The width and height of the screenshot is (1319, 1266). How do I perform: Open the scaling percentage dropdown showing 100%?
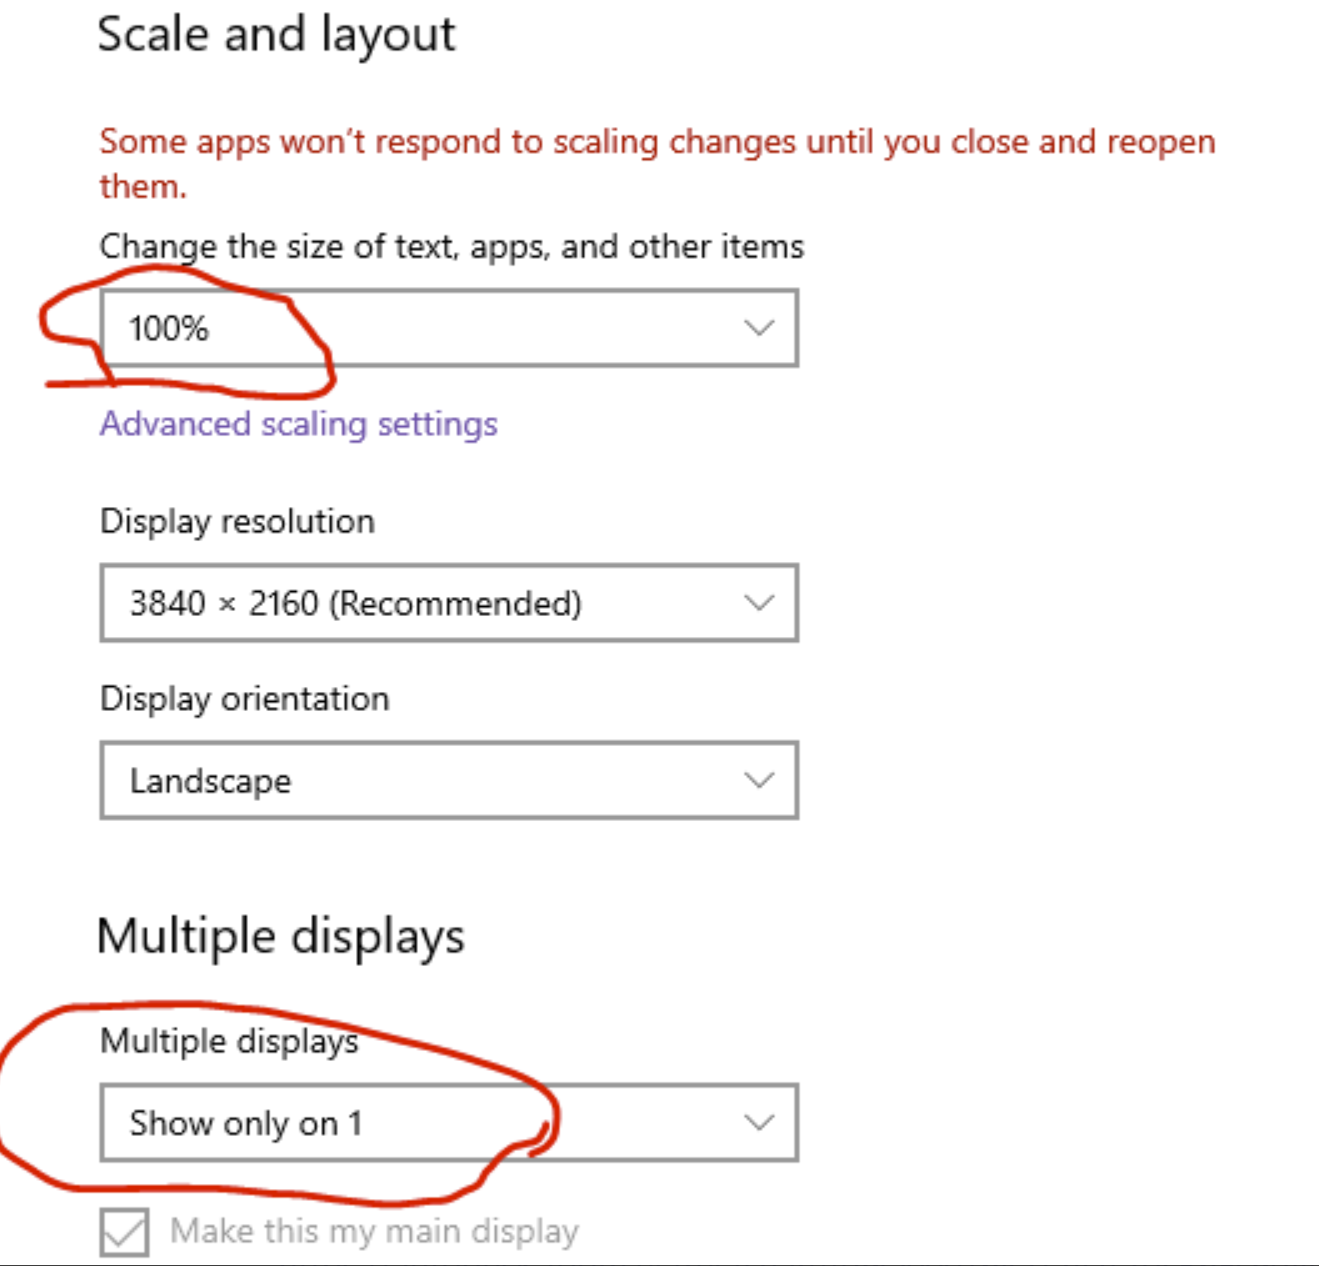450,328
